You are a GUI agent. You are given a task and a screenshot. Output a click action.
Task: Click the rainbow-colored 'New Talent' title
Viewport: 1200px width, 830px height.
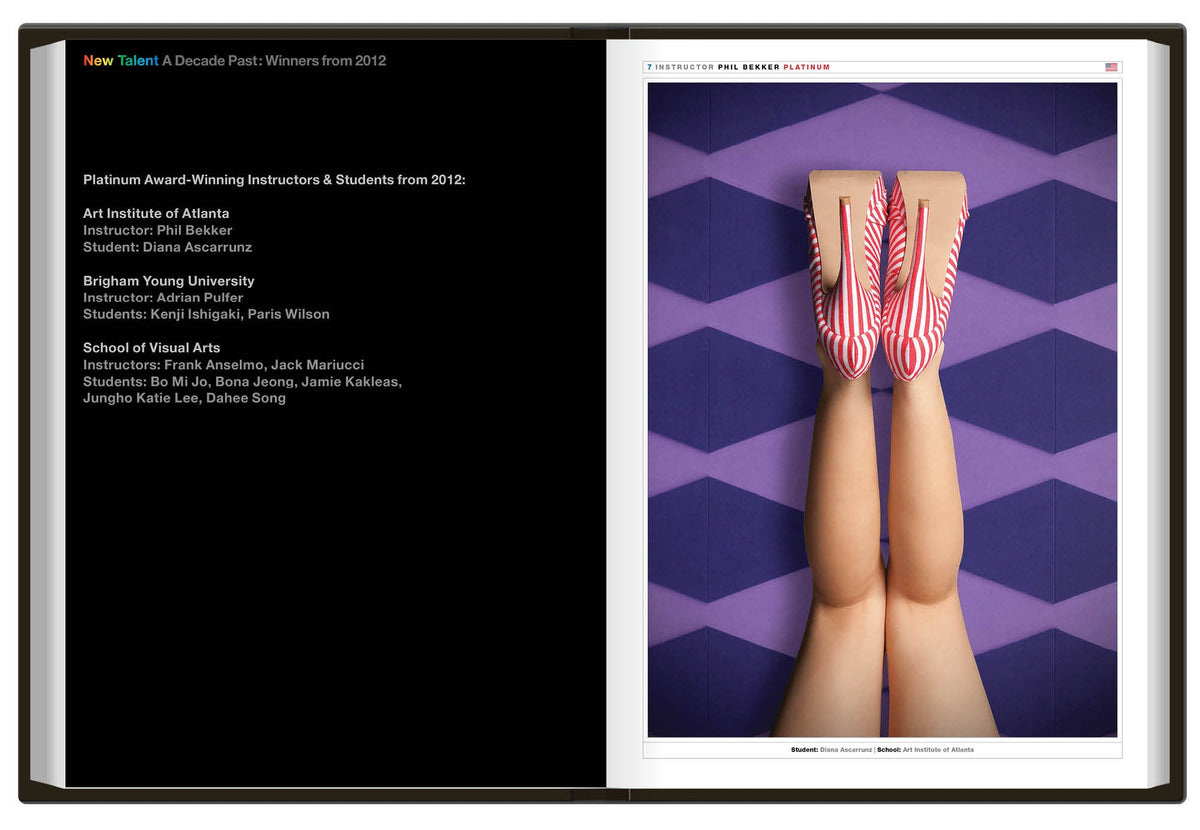click(120, 61)
